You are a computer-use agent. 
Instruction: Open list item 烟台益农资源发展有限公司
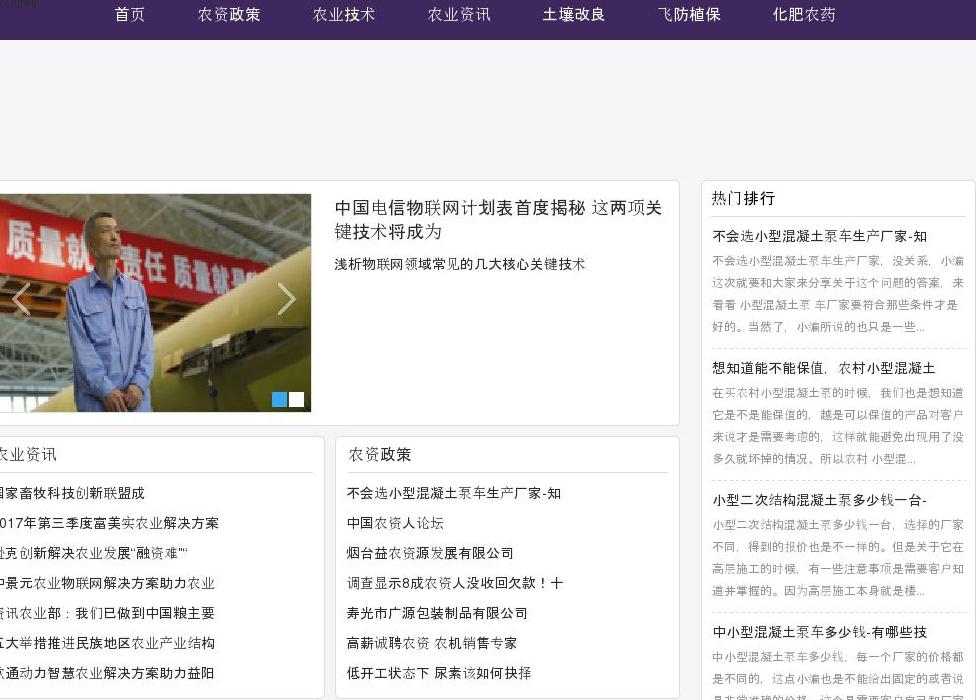pos(430,553)
